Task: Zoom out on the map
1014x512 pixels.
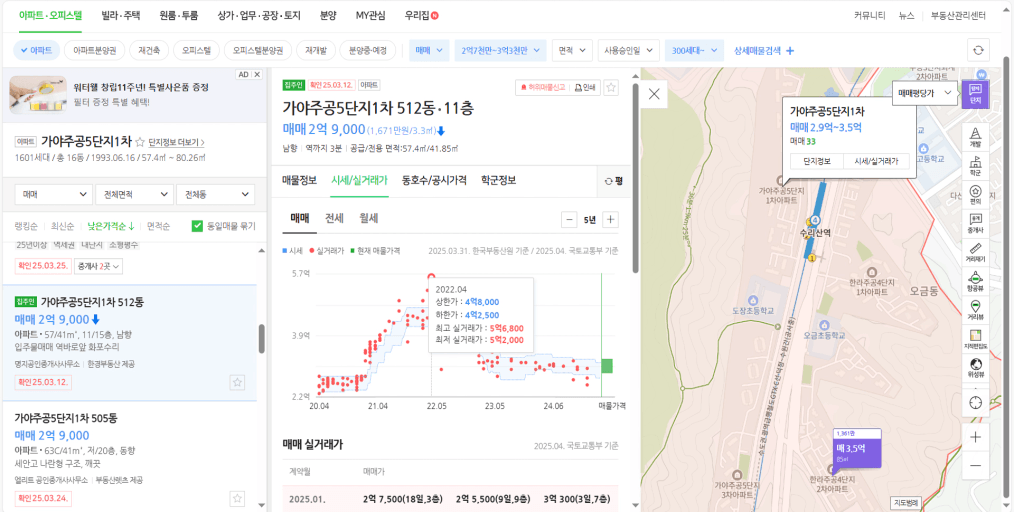Action: pyautogui.click(x=975, y=465)
